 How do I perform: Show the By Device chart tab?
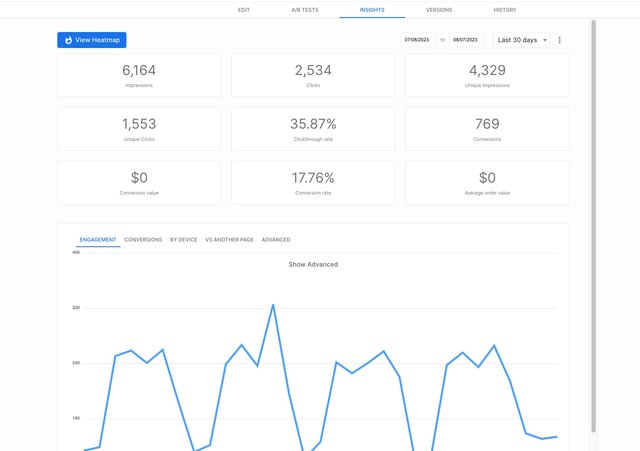183,240
